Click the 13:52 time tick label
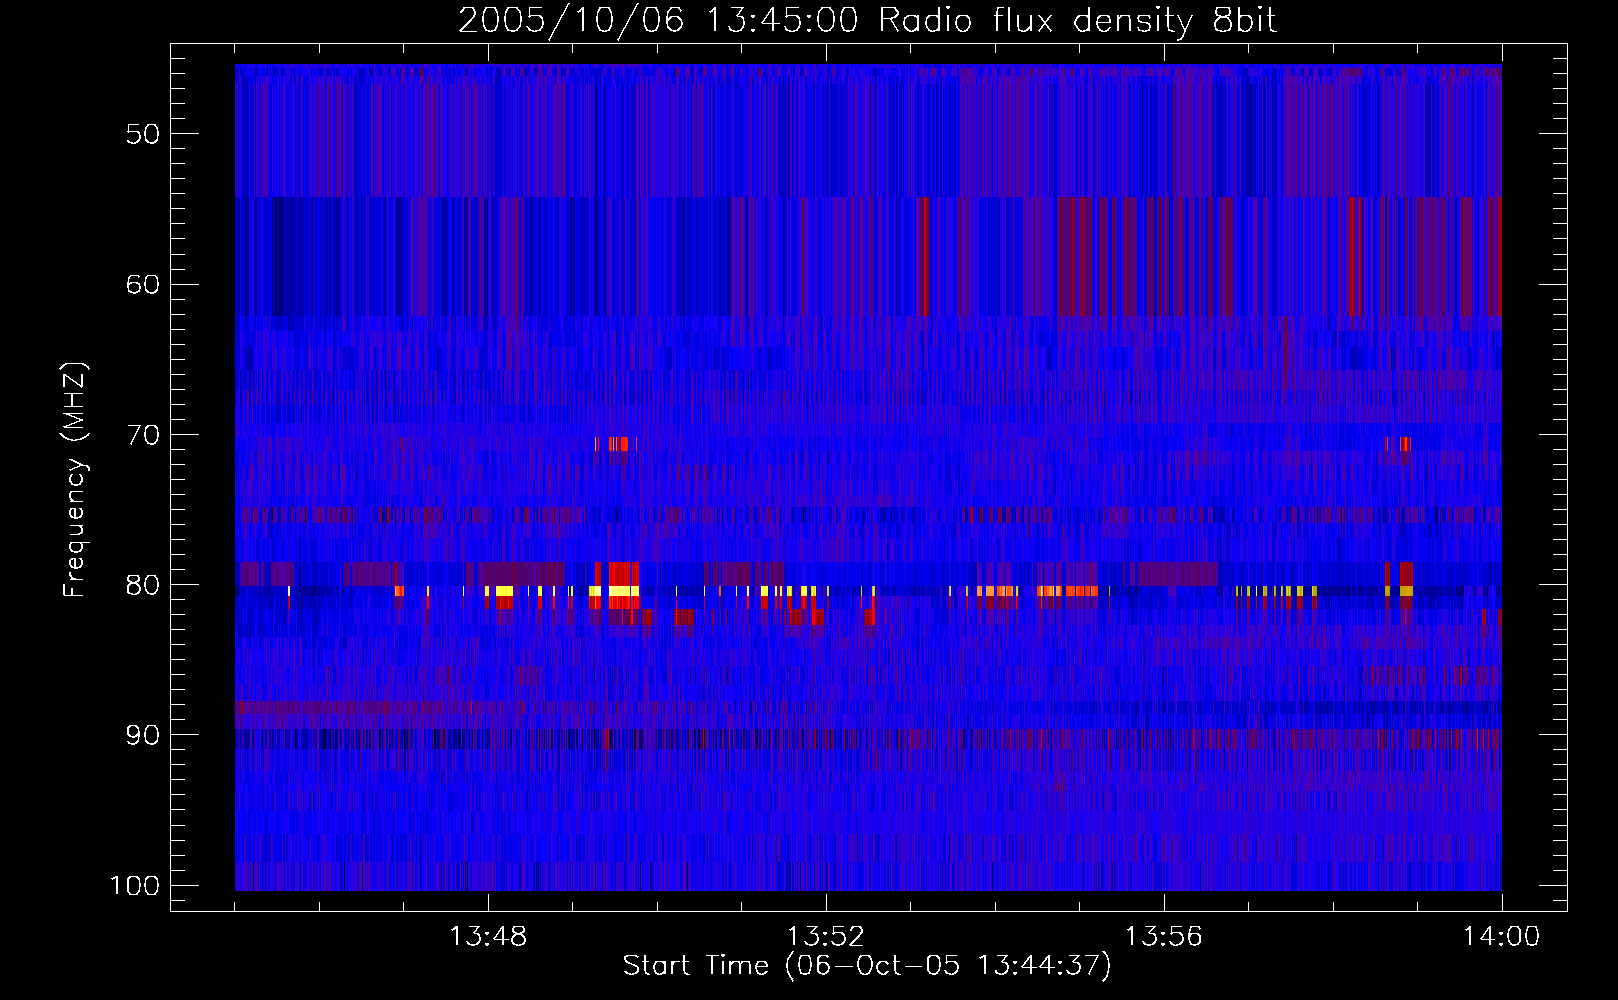The height and width of the screenshot is (1000, 1618). coord(826,937)
